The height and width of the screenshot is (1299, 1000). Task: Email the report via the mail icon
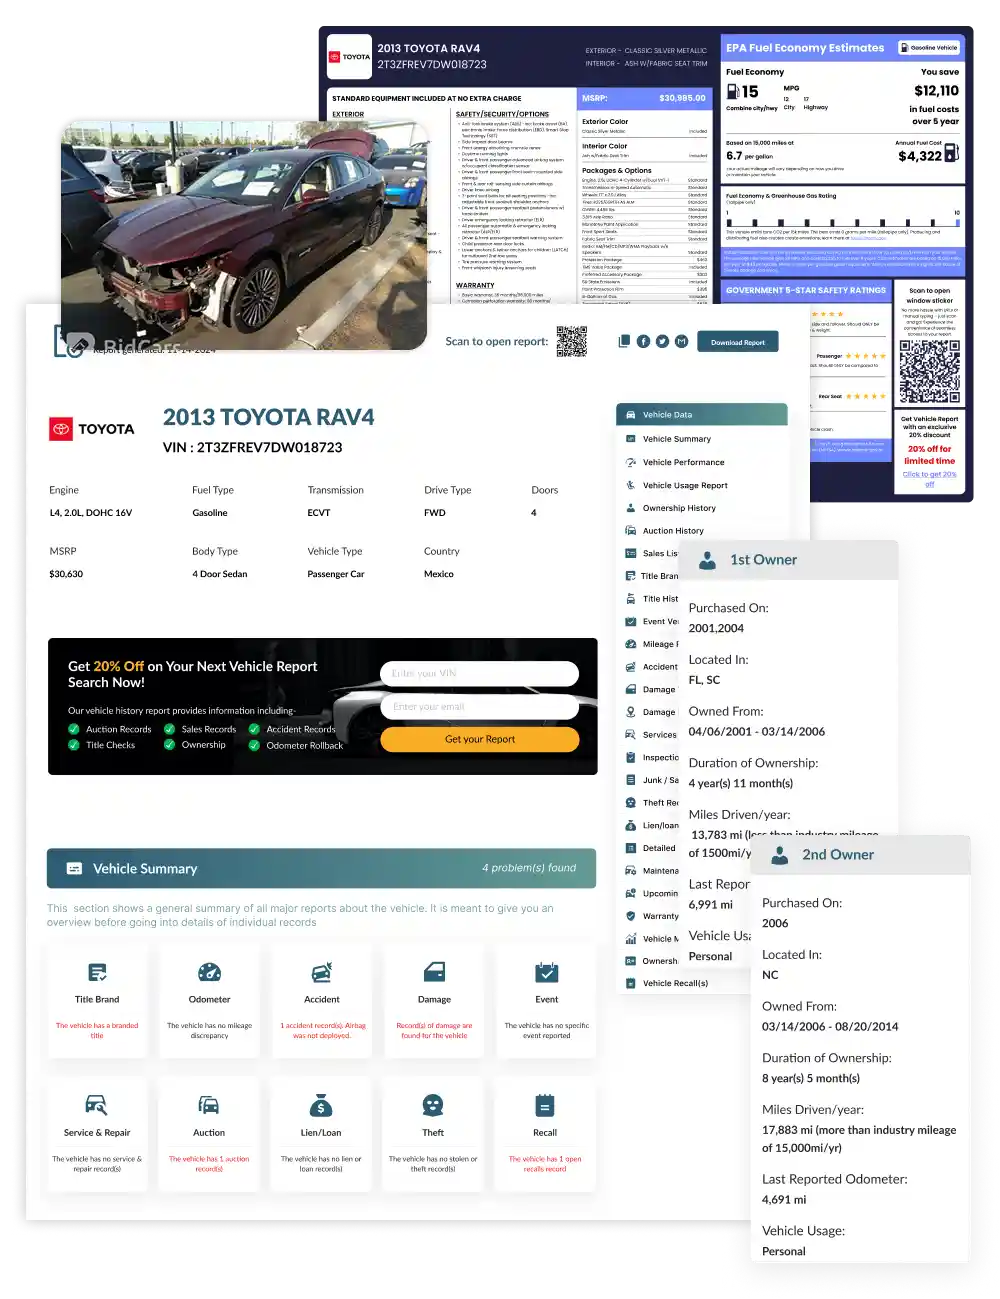tap(681, 341)
